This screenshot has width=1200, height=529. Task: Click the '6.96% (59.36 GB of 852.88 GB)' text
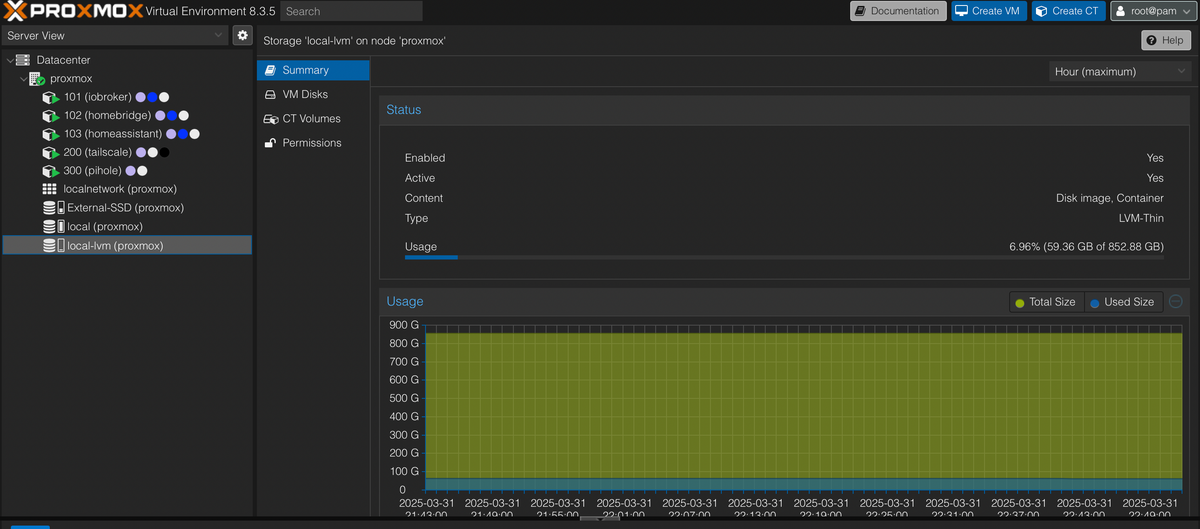(x=1087, y=246)
